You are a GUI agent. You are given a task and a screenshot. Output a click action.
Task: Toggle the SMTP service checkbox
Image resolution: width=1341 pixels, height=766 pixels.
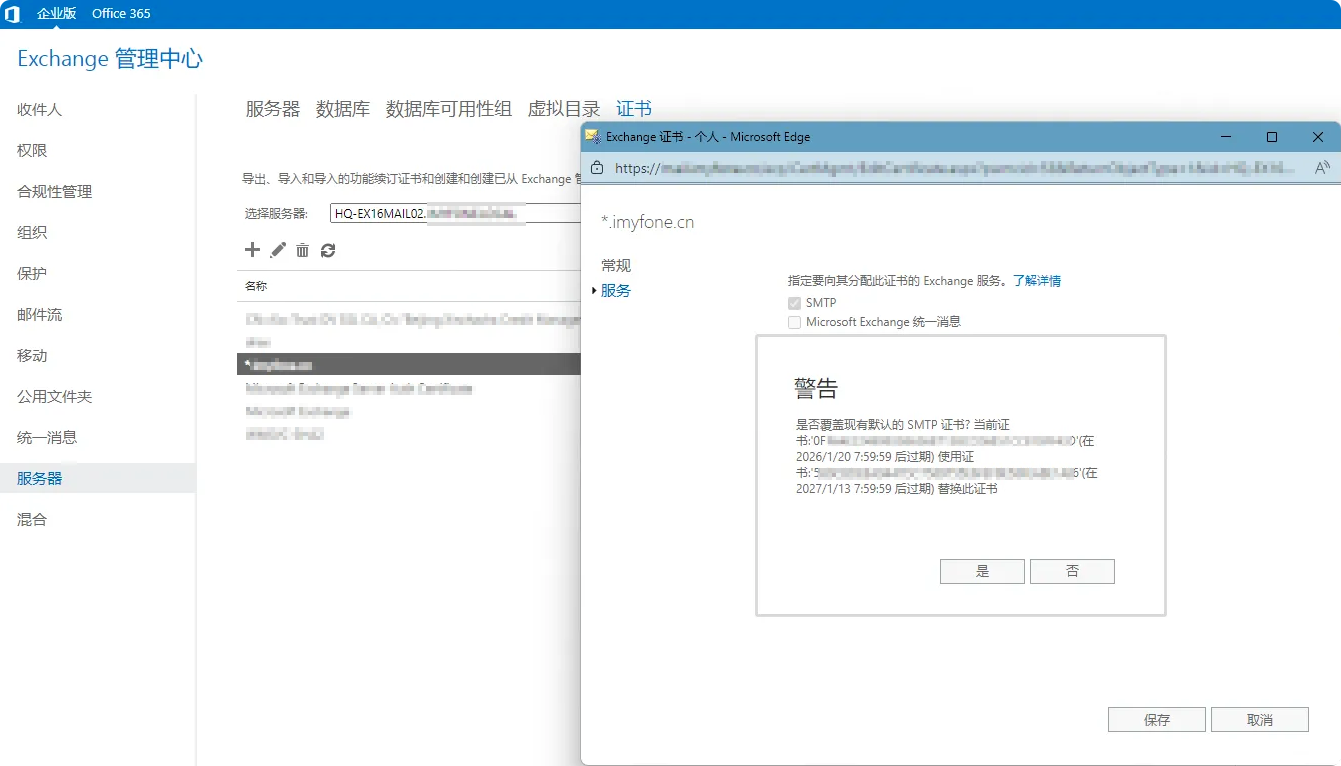(794, 303)
